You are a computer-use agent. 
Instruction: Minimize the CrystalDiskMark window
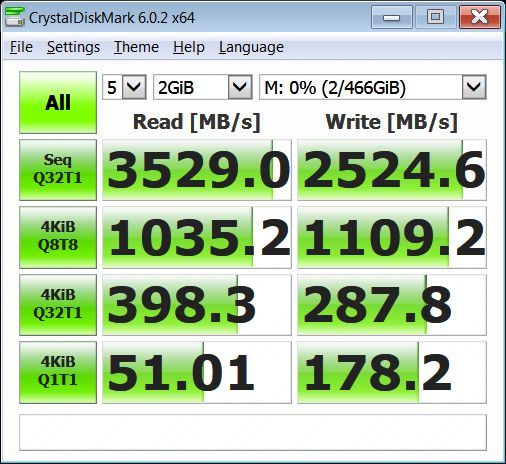[392, 17]
